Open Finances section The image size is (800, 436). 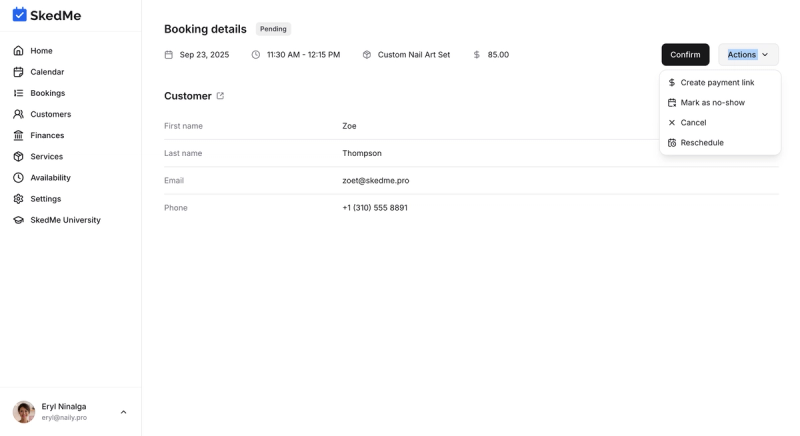(47, 135)
